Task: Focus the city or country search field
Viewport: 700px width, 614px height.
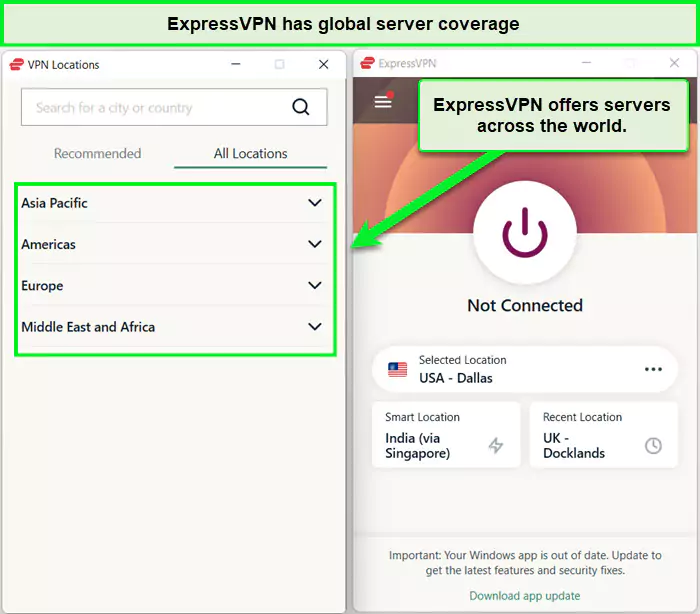Action: [174, 107]
